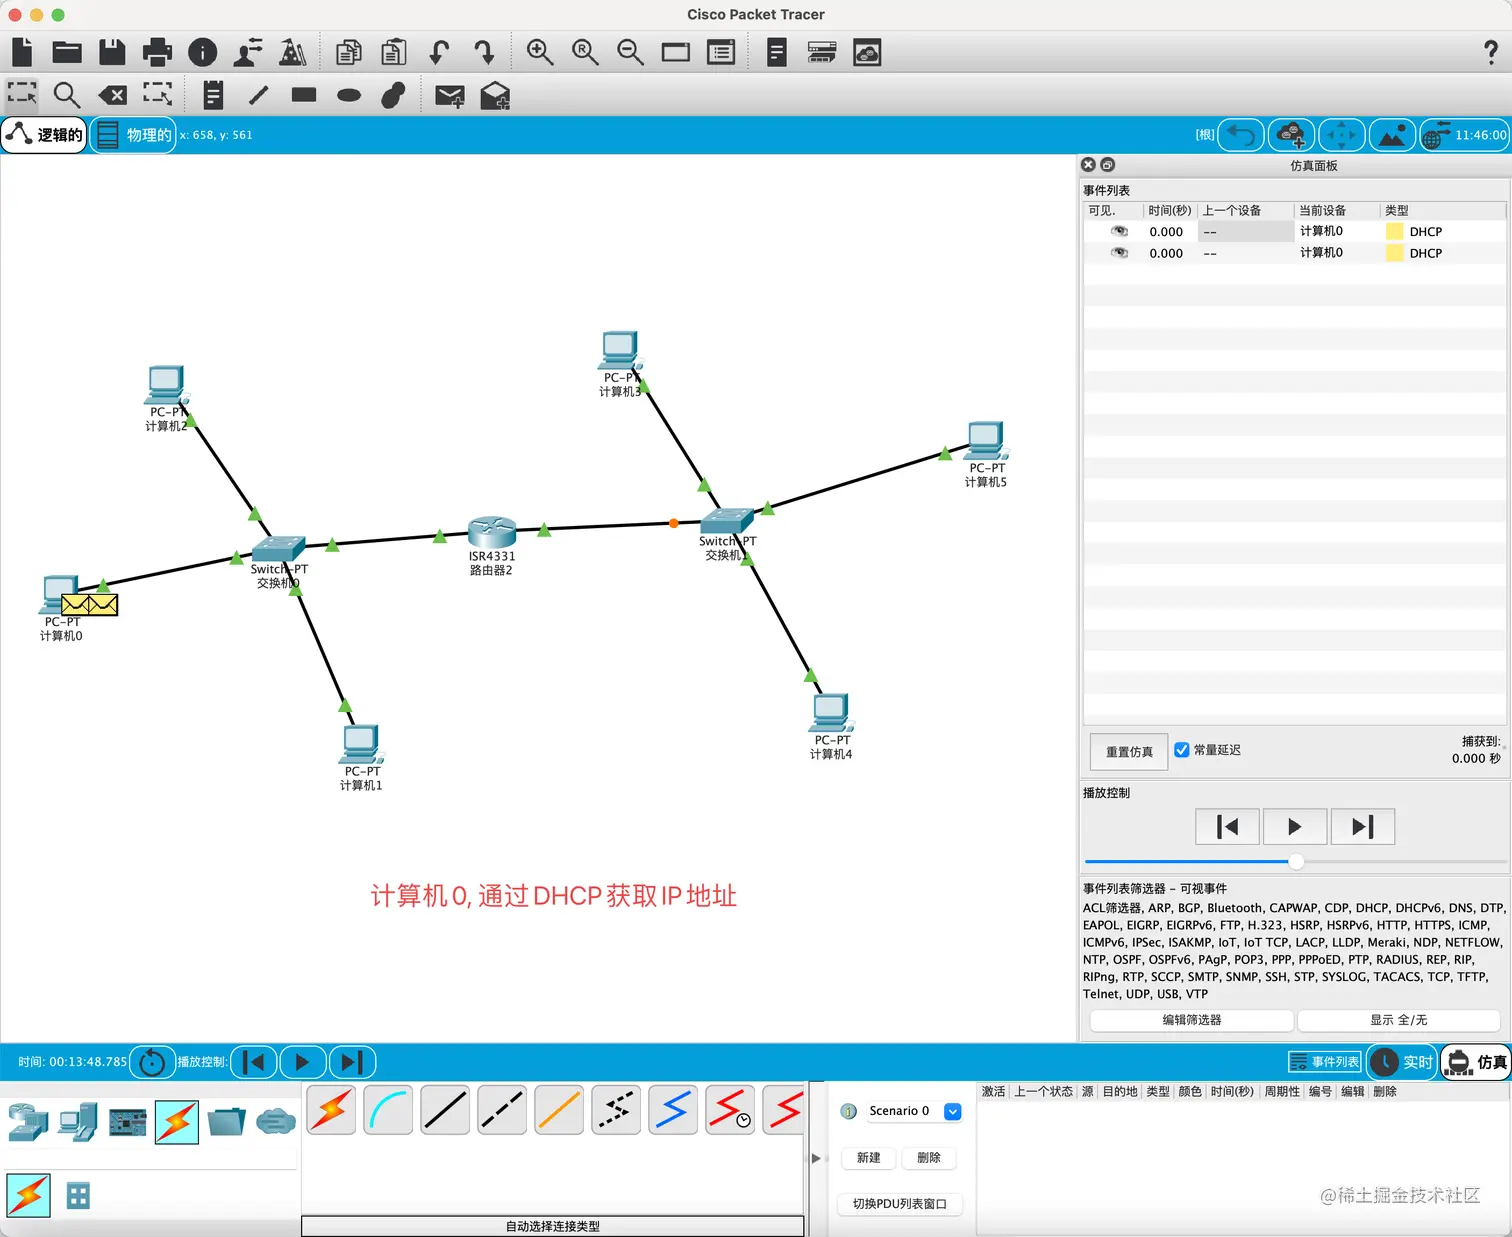Screen dimensions: 1512x1237
Task: Open the Set Tiled Background mountain icon
Action: click(x=1392, y=135)
